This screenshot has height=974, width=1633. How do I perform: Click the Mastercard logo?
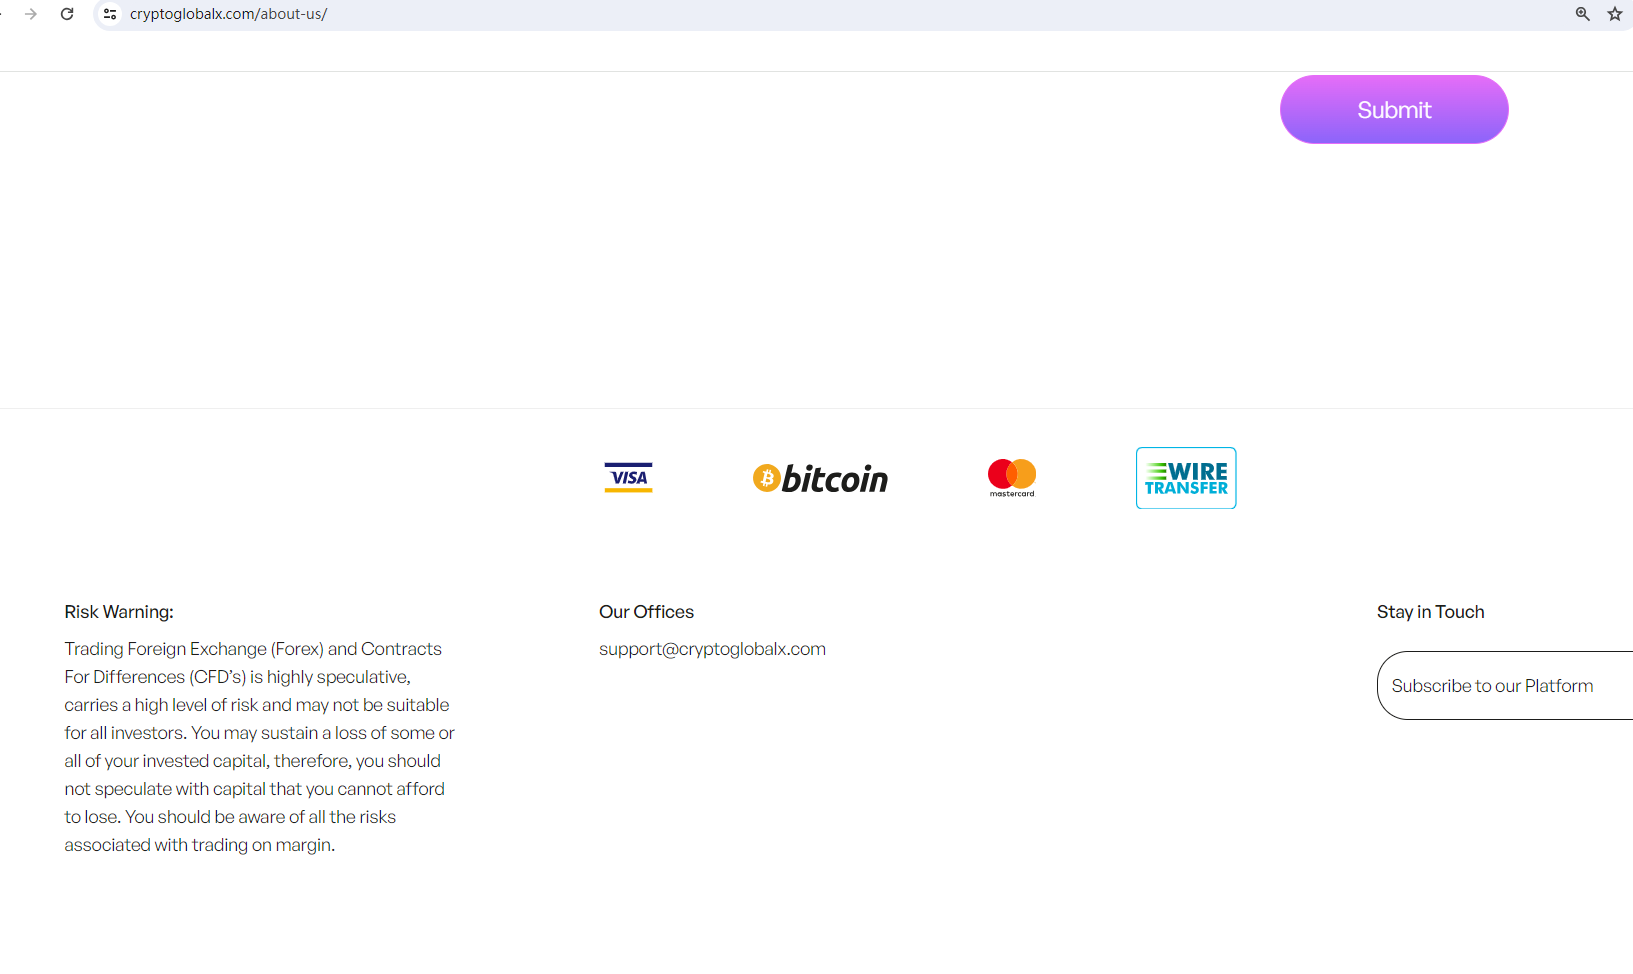pyautogui.click(x=1011, y=477)
